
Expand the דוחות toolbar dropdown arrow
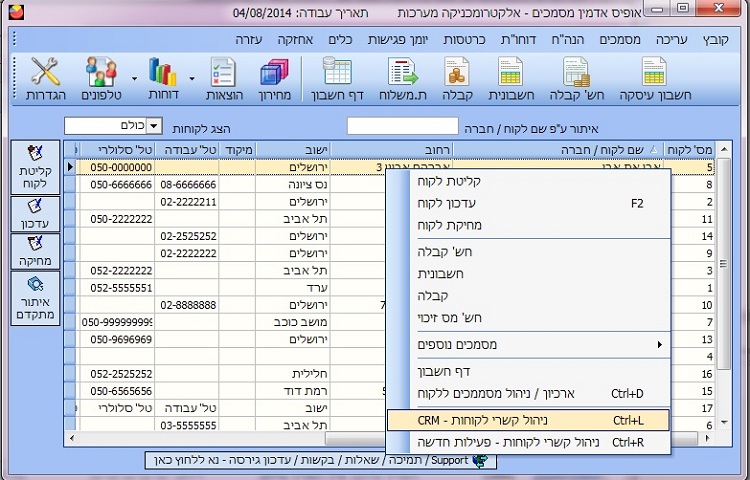pos(192,78)
